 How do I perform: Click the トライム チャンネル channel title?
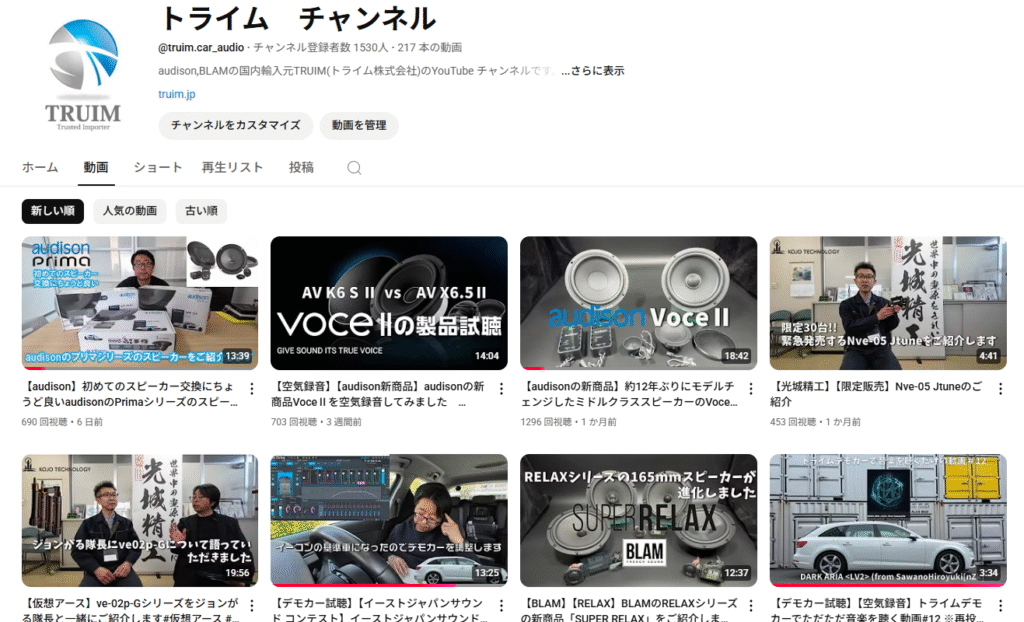298,18
